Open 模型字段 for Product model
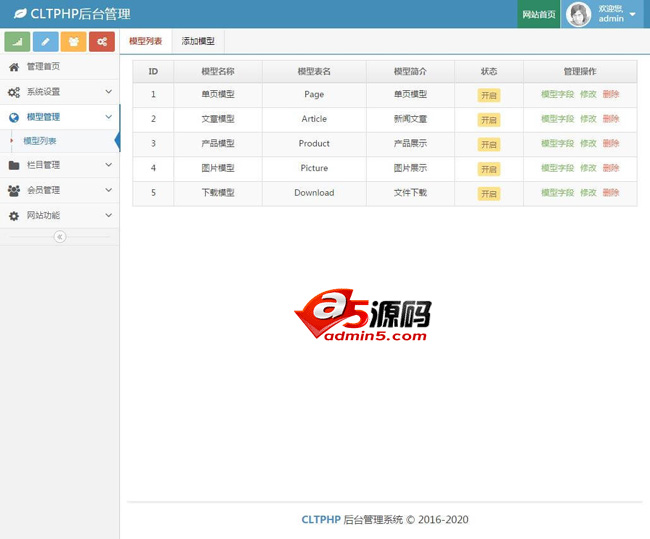Image resolution: width=650 pixels, height=539 pixels. (558, 143)
